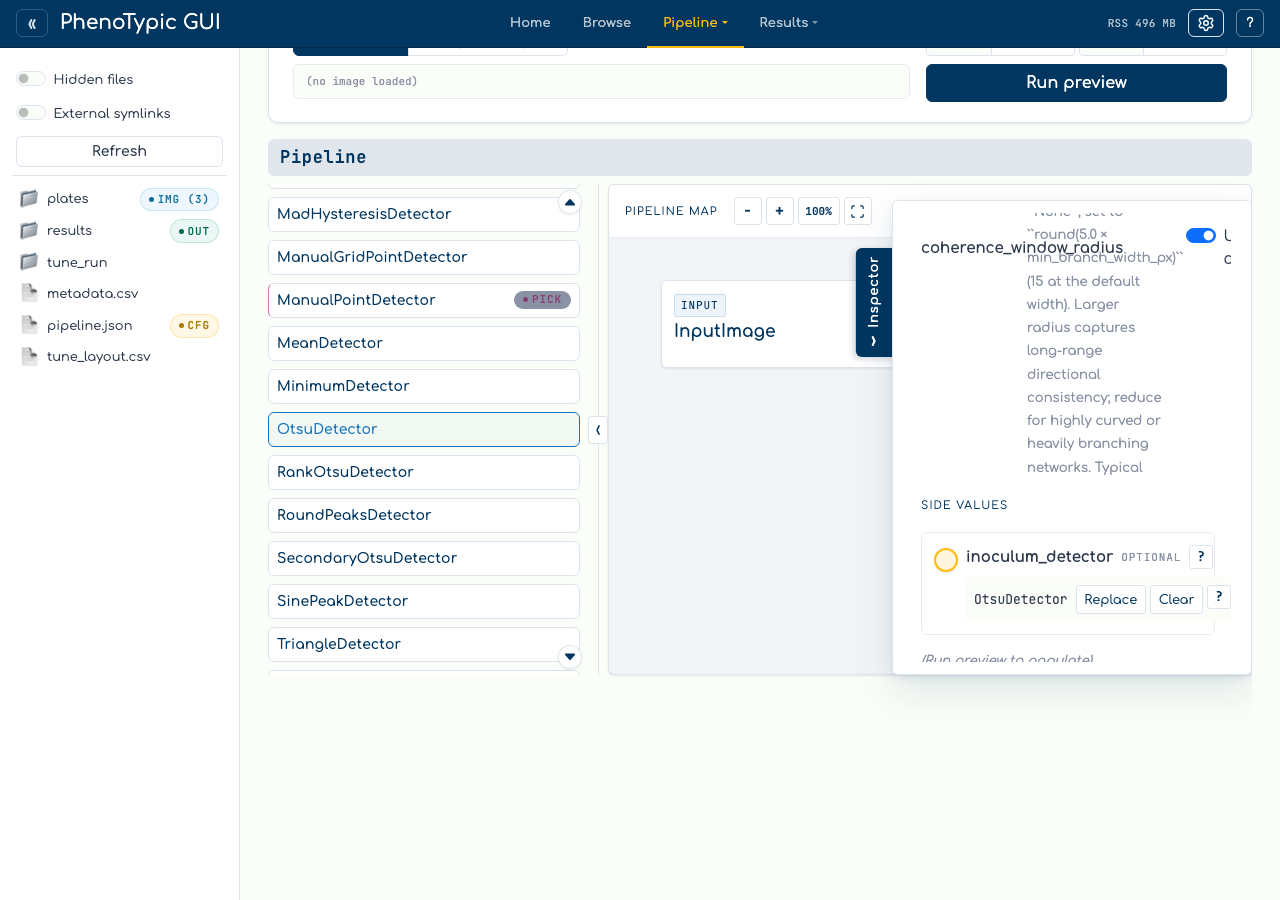Viewport: 1280px width, 900px height.
Task: Click Replace for OtsuDetector
Action: (1111, 599)
